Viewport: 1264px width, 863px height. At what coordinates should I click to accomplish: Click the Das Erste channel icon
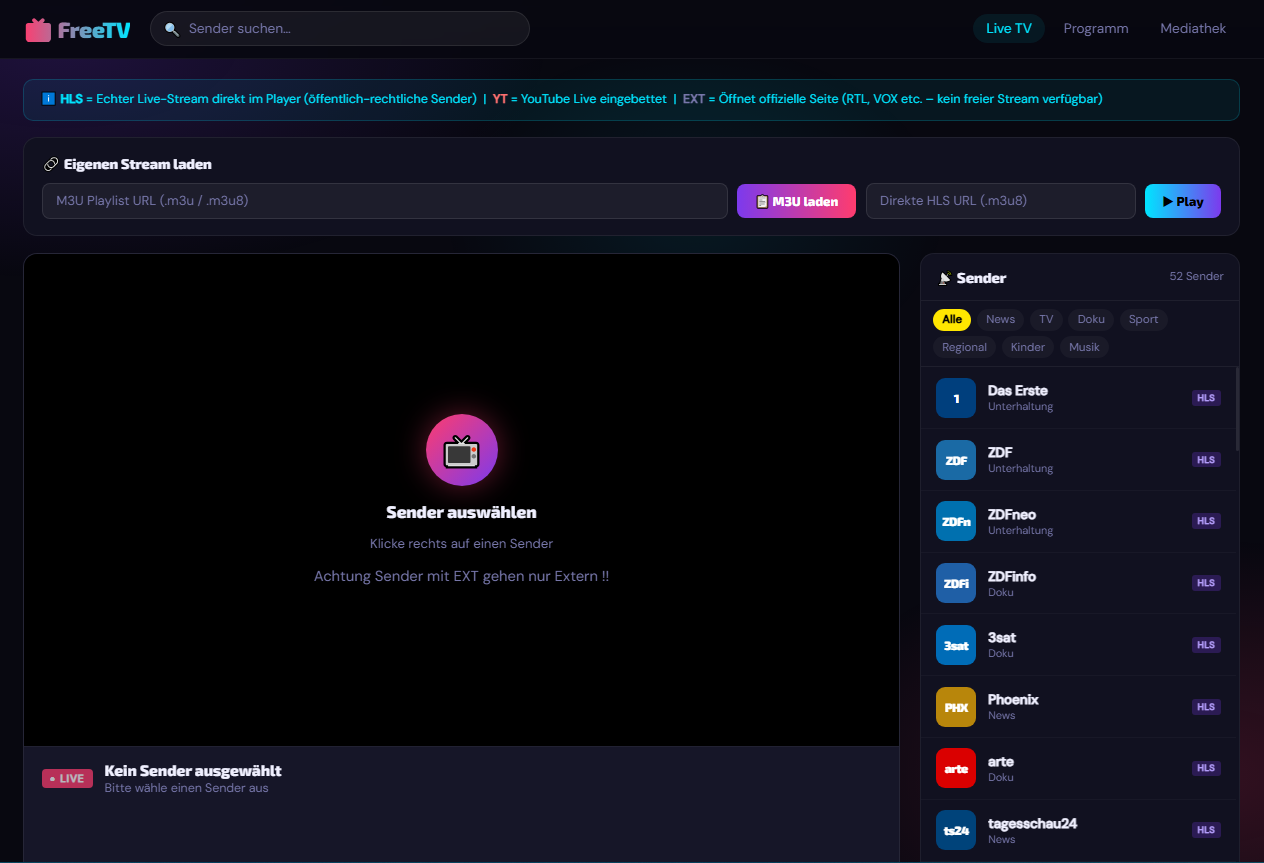click(x=955, y=398)
